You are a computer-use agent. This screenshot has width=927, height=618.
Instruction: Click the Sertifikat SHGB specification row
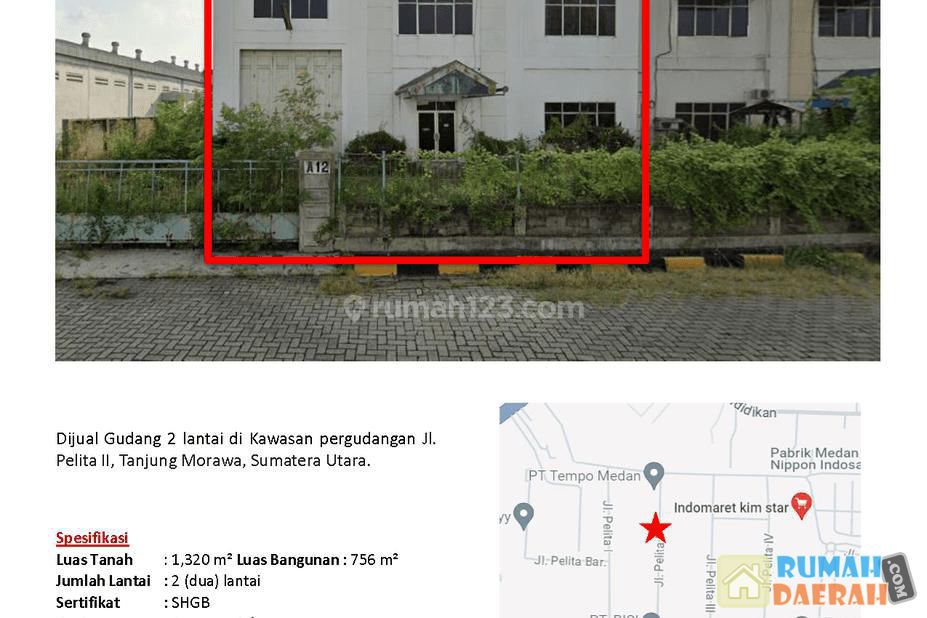[133, 603]
